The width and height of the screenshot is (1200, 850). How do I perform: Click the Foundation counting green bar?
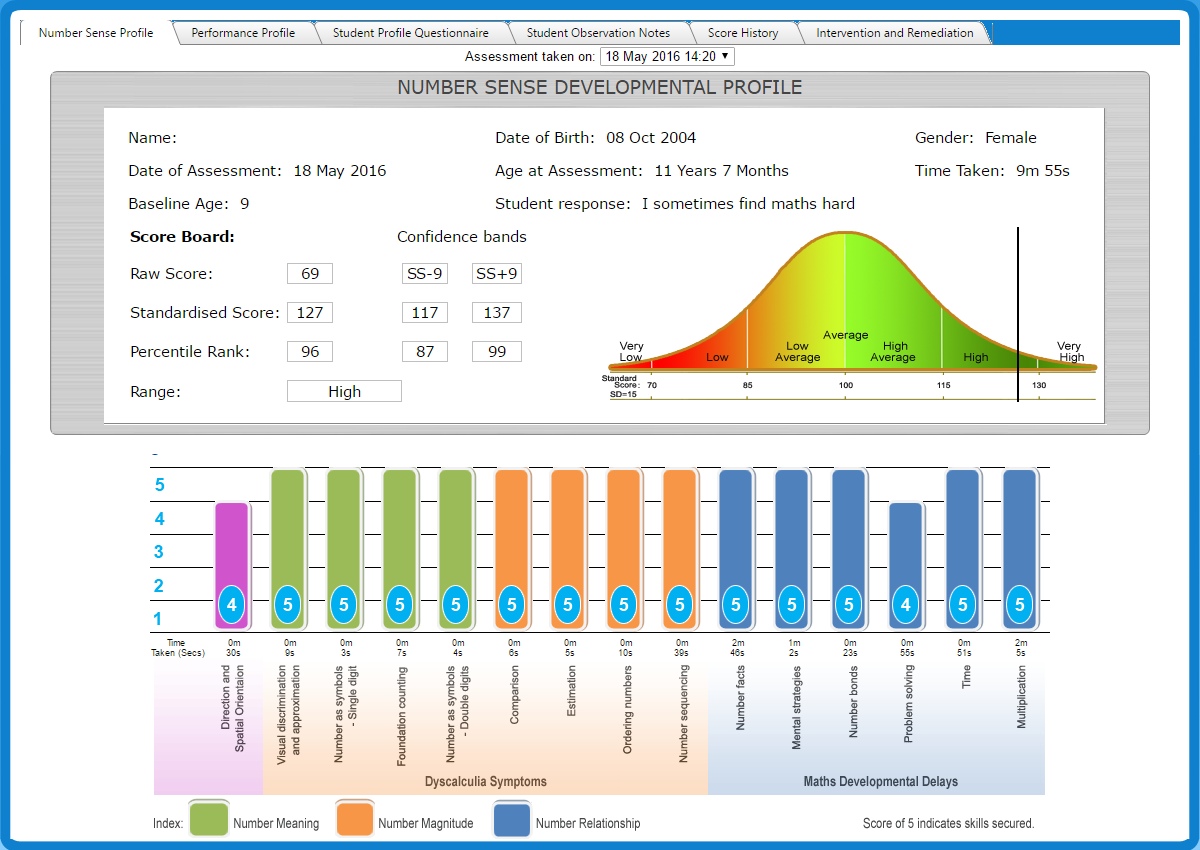pyautogui.click(x=400, y=550)
